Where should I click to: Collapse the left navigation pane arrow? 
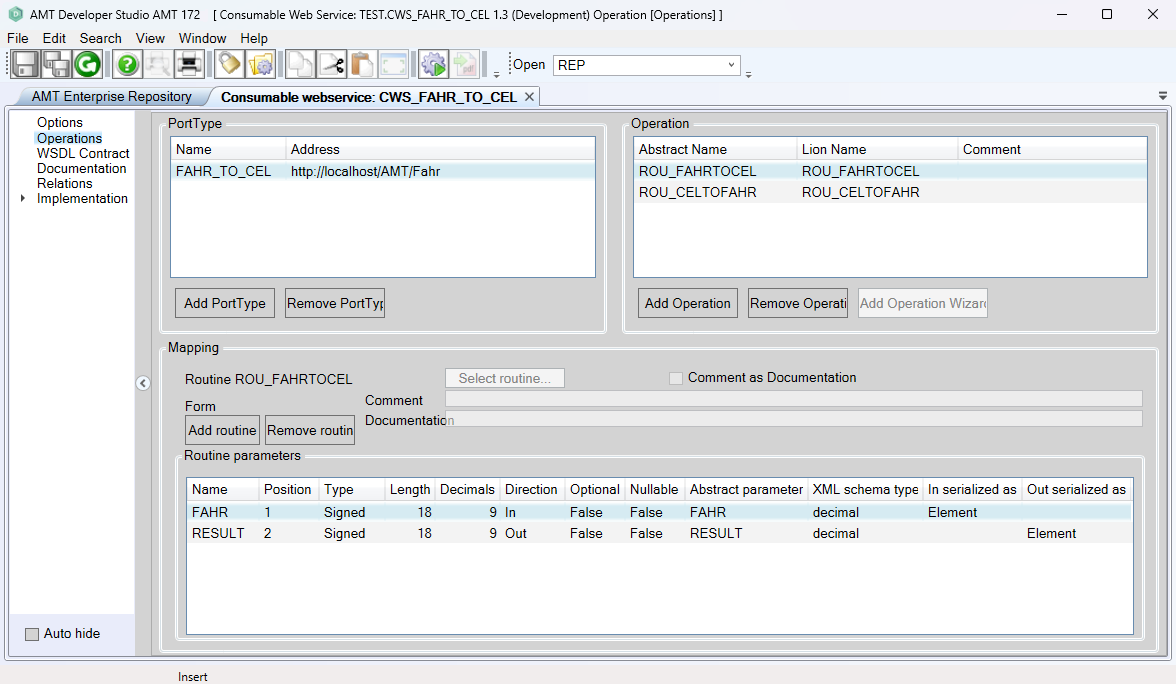(x=143, y=383)
